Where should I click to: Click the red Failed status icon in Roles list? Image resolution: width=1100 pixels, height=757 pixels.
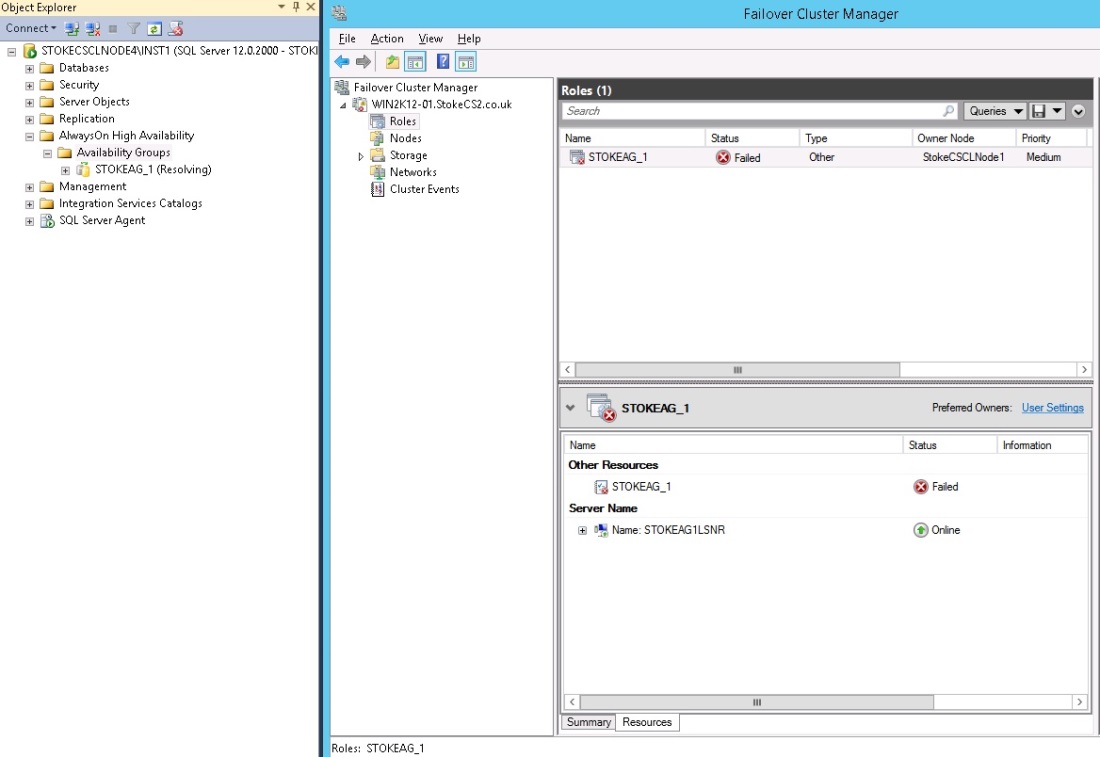[723, 157]
